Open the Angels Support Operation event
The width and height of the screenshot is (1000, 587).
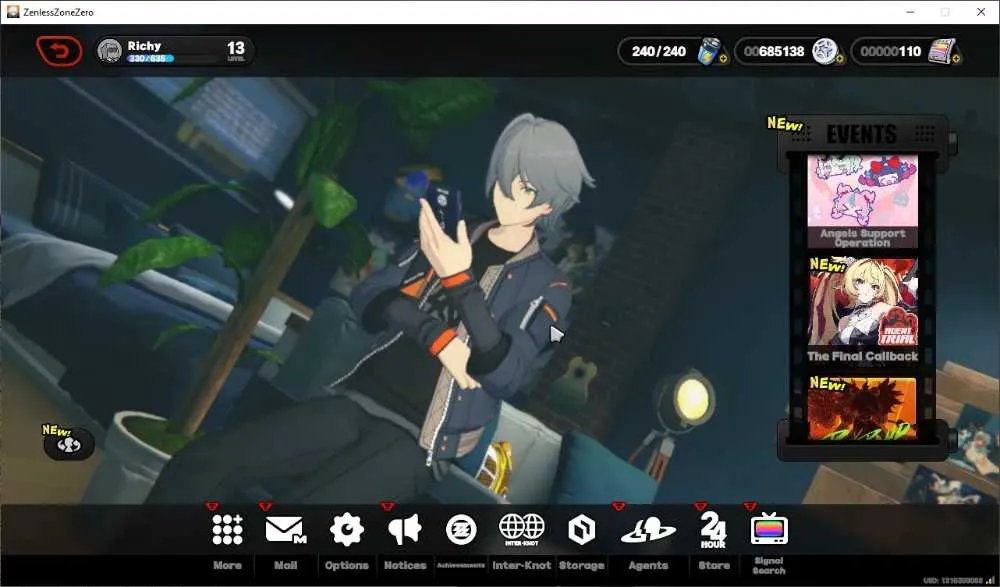click(x=862, y=201)
